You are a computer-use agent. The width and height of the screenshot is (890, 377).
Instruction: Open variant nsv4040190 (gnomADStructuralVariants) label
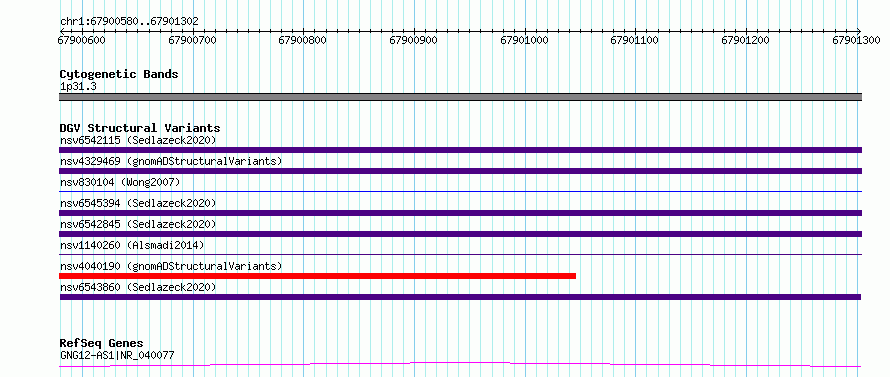click(171, 266)
